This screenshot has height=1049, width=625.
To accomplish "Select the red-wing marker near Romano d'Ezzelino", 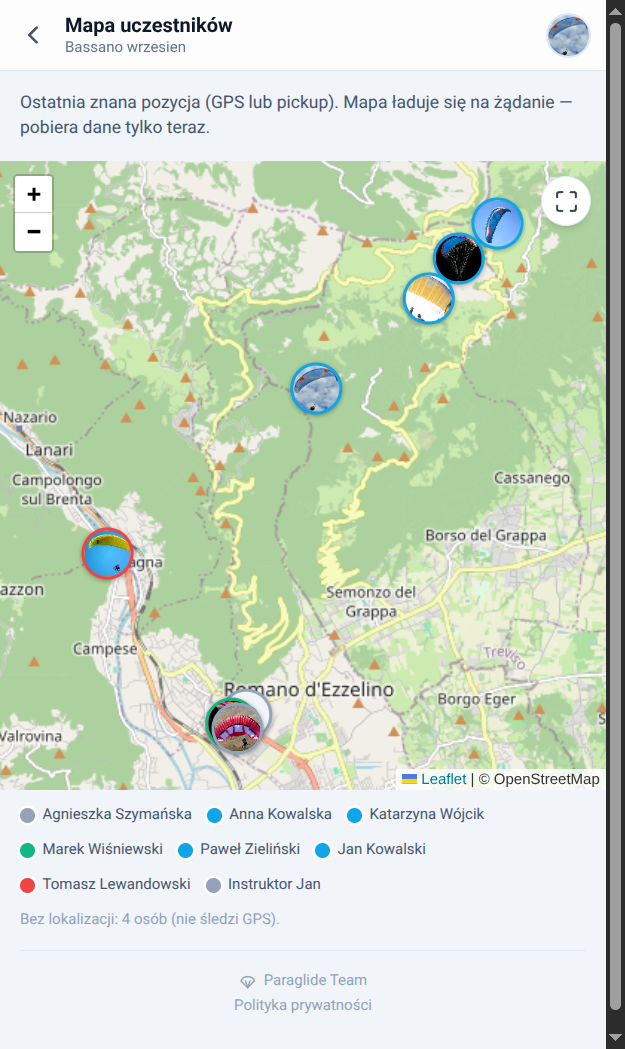I will (236, 725).
